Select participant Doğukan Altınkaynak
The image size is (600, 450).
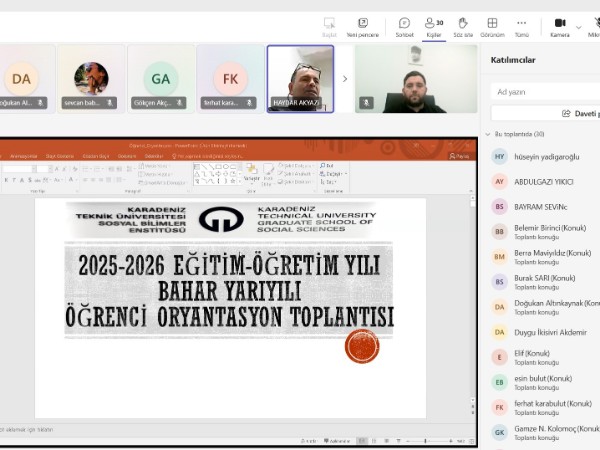click(x=545, y=307)
